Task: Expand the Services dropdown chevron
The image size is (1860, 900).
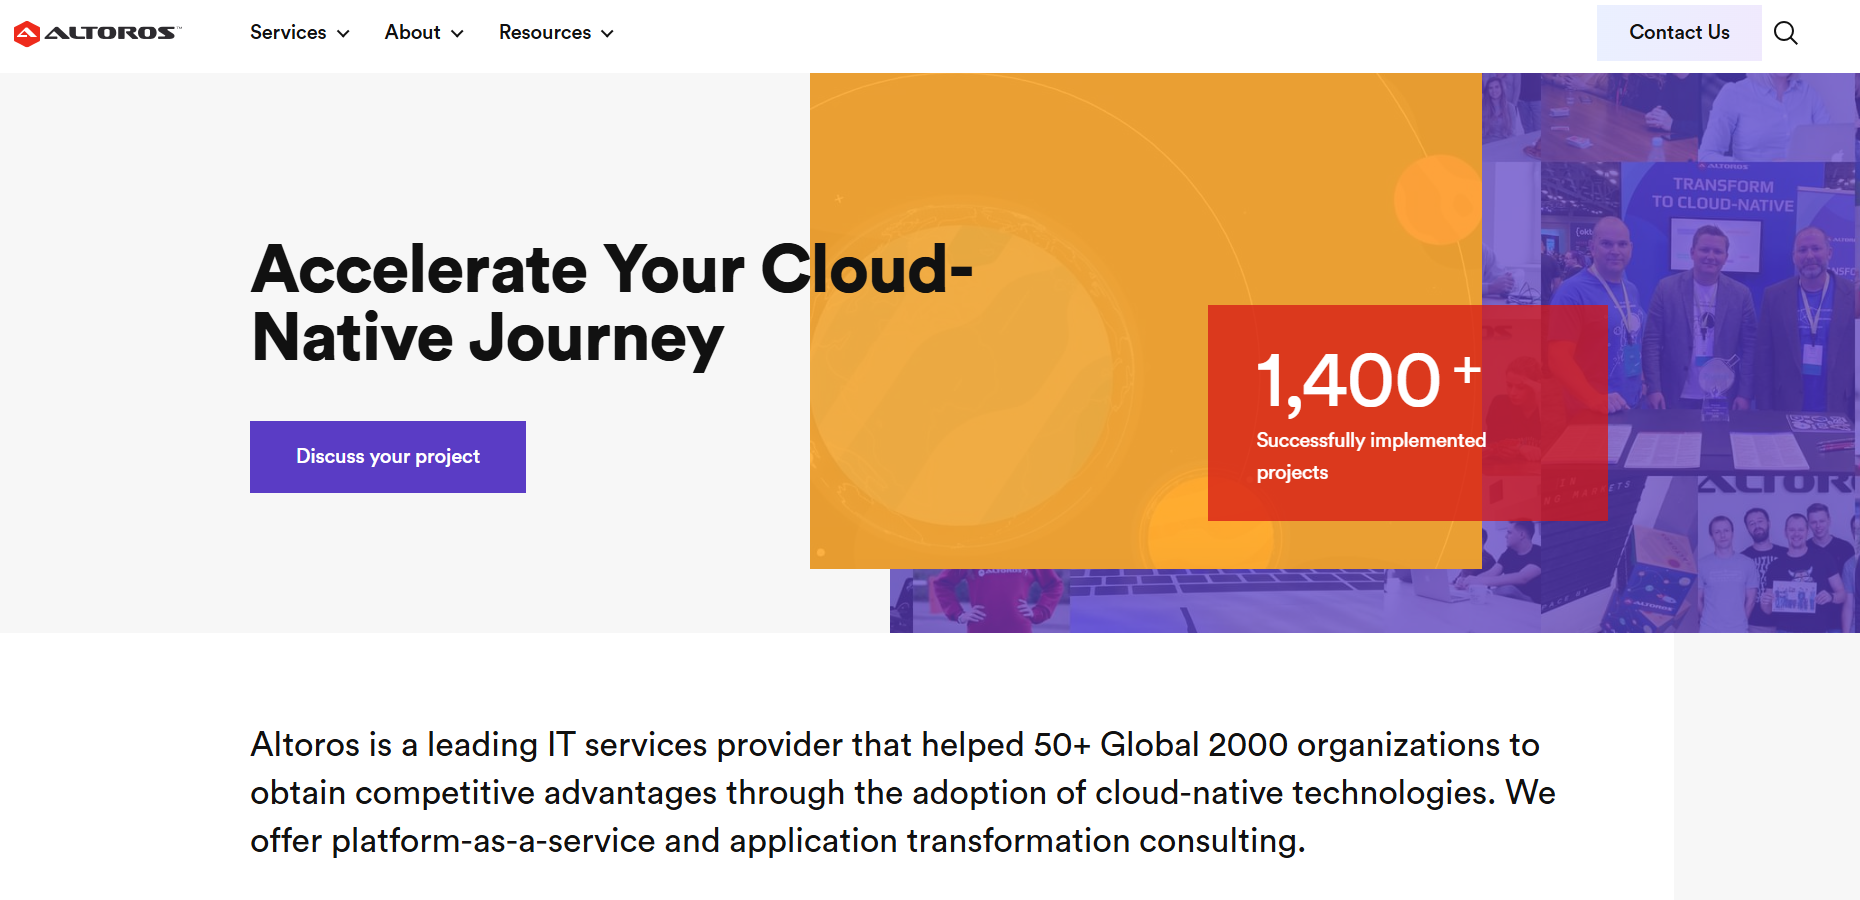Action: (x=343, y=34)
